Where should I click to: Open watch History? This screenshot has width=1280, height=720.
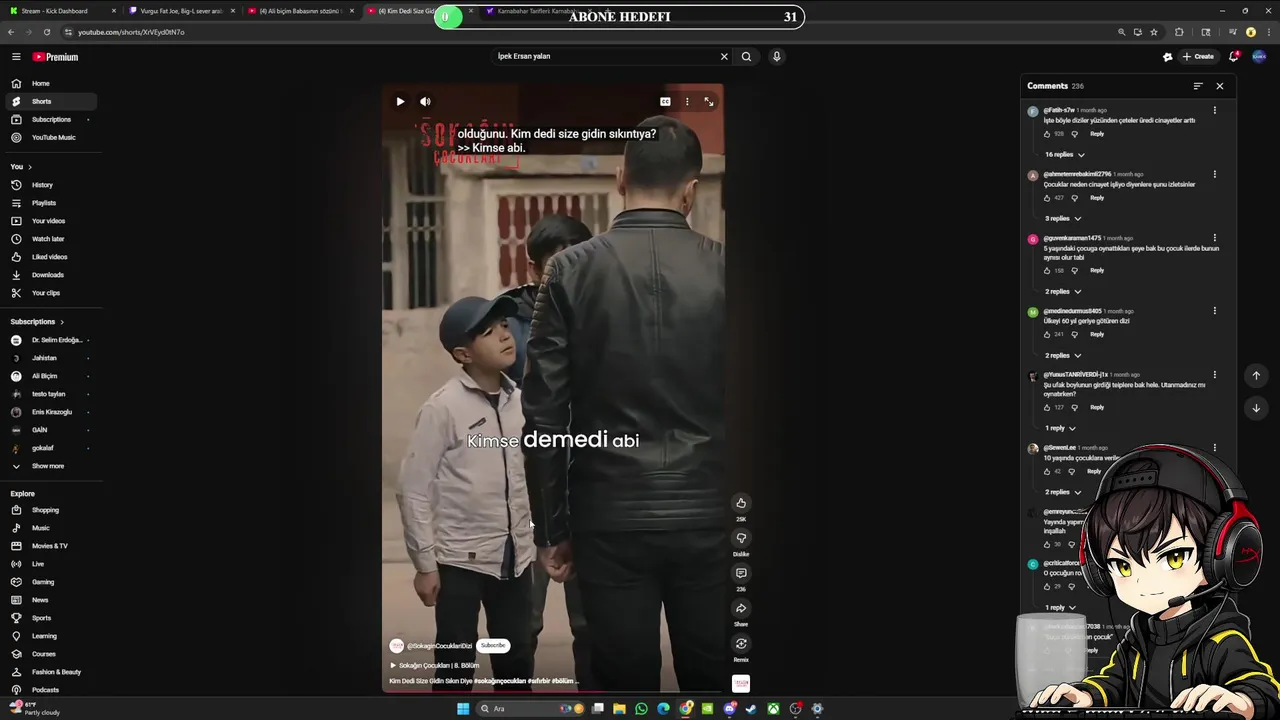[x=50, y=185]
